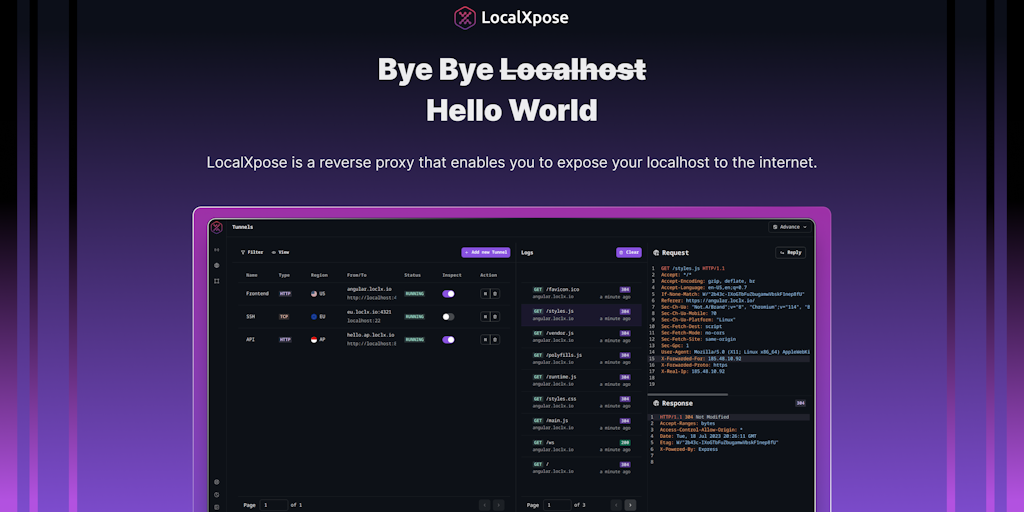Click the Frontend tunnel name
The height and width of the screenshot is (512, 1024).
coord(257,294)
